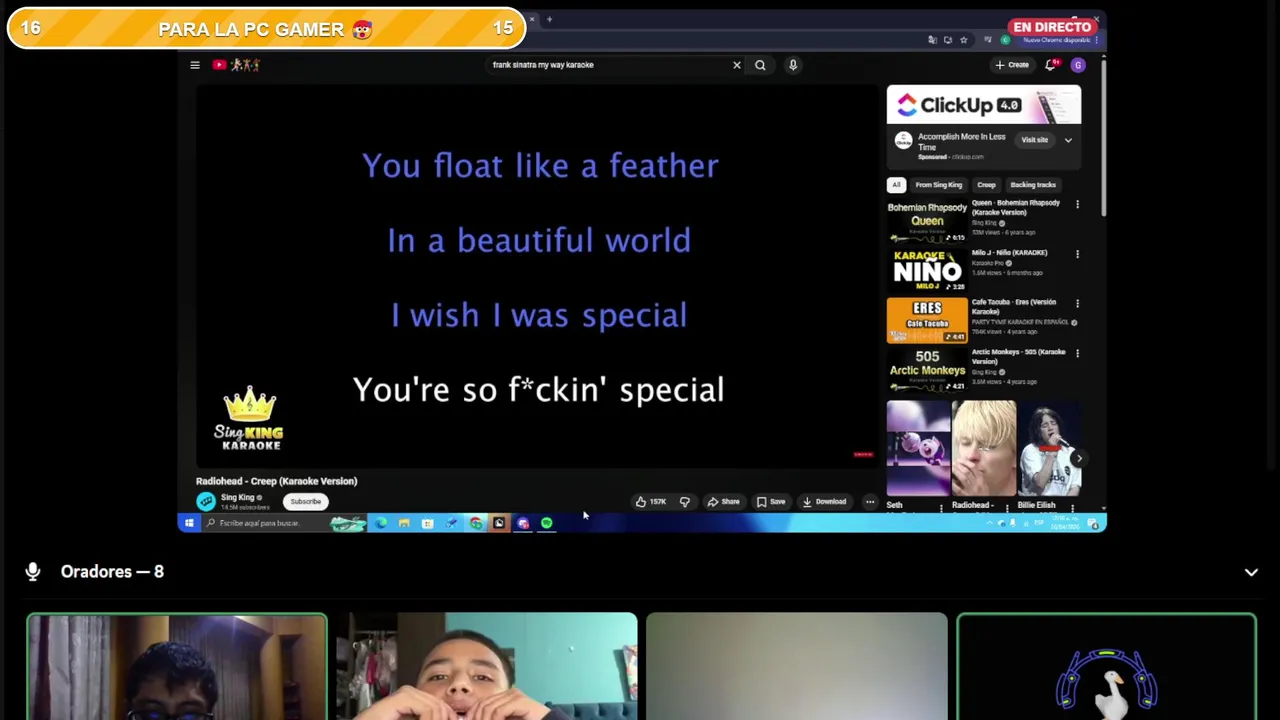Clear the search box with the X icon
The height and width of the screenshot is (720, 1280).
(737, 65)
